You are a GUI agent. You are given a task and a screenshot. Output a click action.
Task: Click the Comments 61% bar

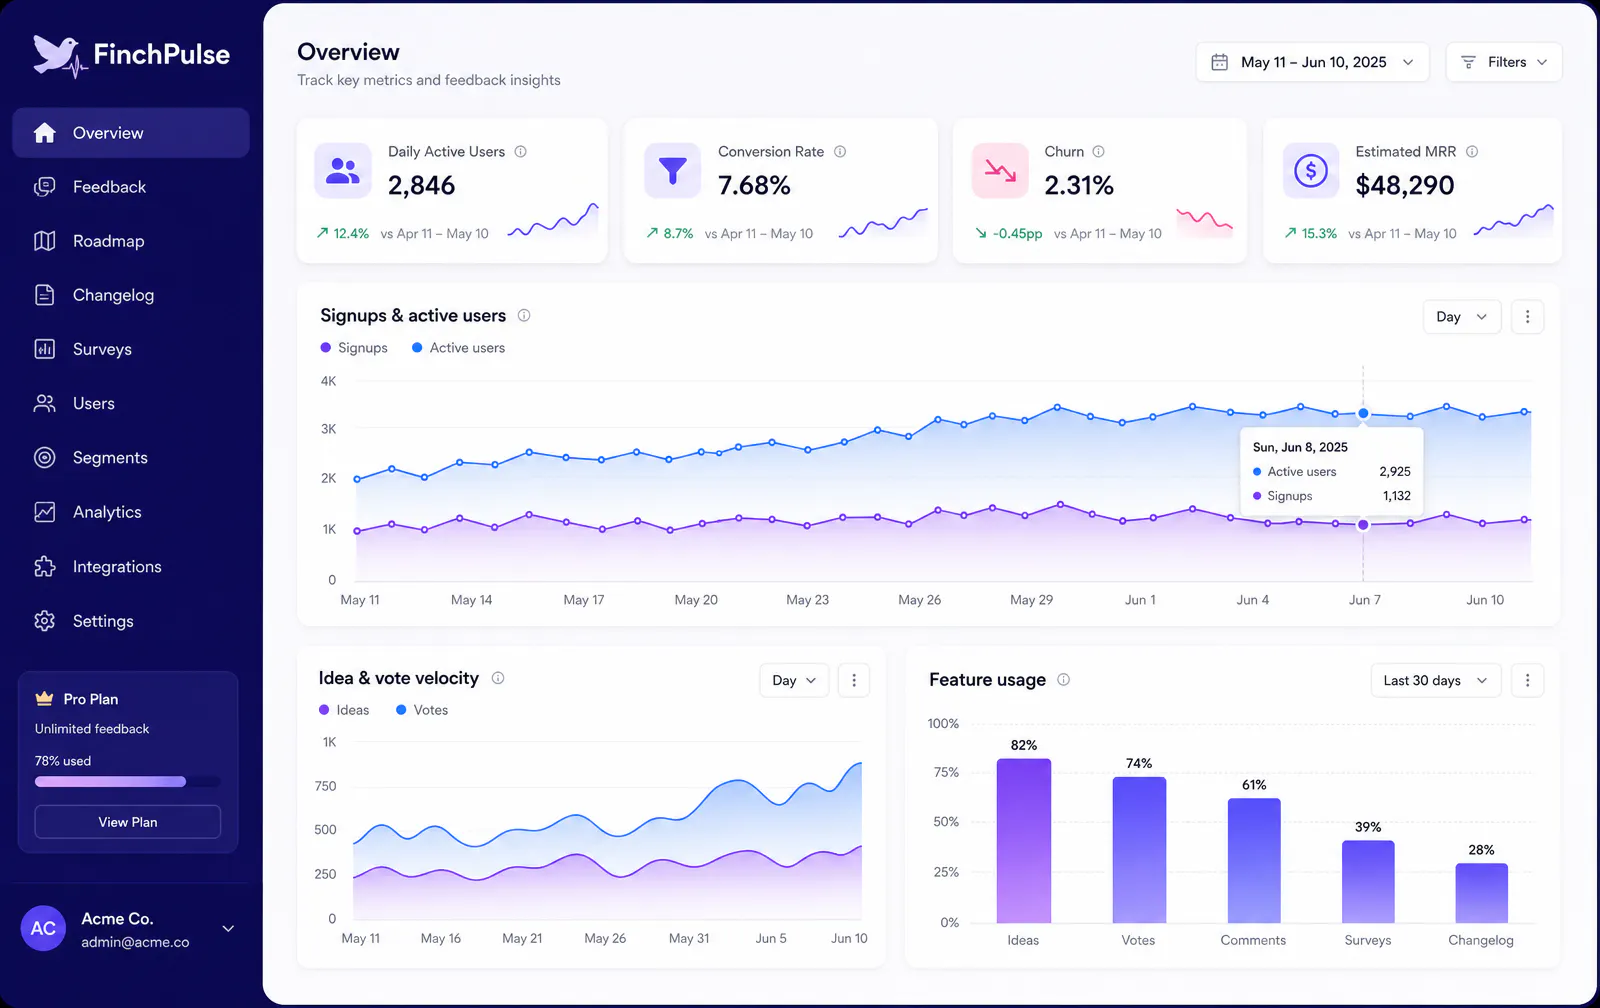[x=1254, y=861]
